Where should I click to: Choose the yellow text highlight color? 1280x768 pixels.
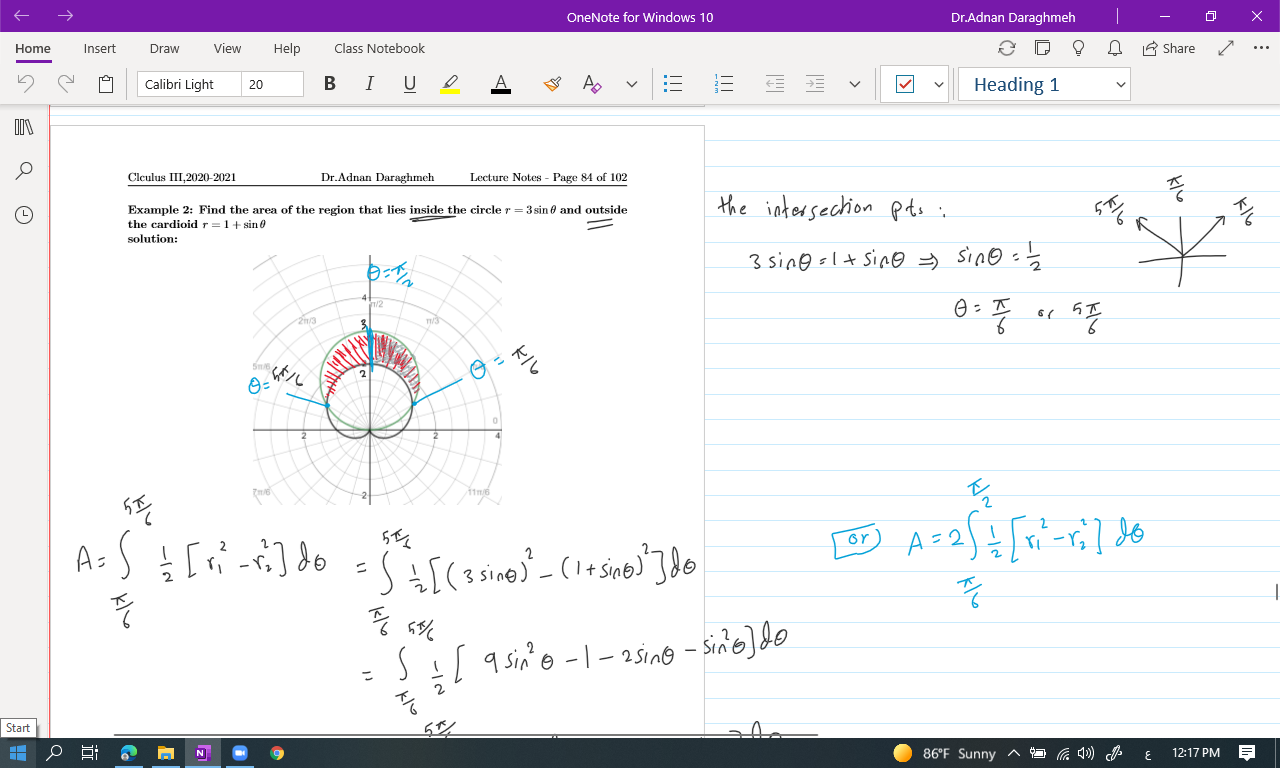(x=450, y=85)
